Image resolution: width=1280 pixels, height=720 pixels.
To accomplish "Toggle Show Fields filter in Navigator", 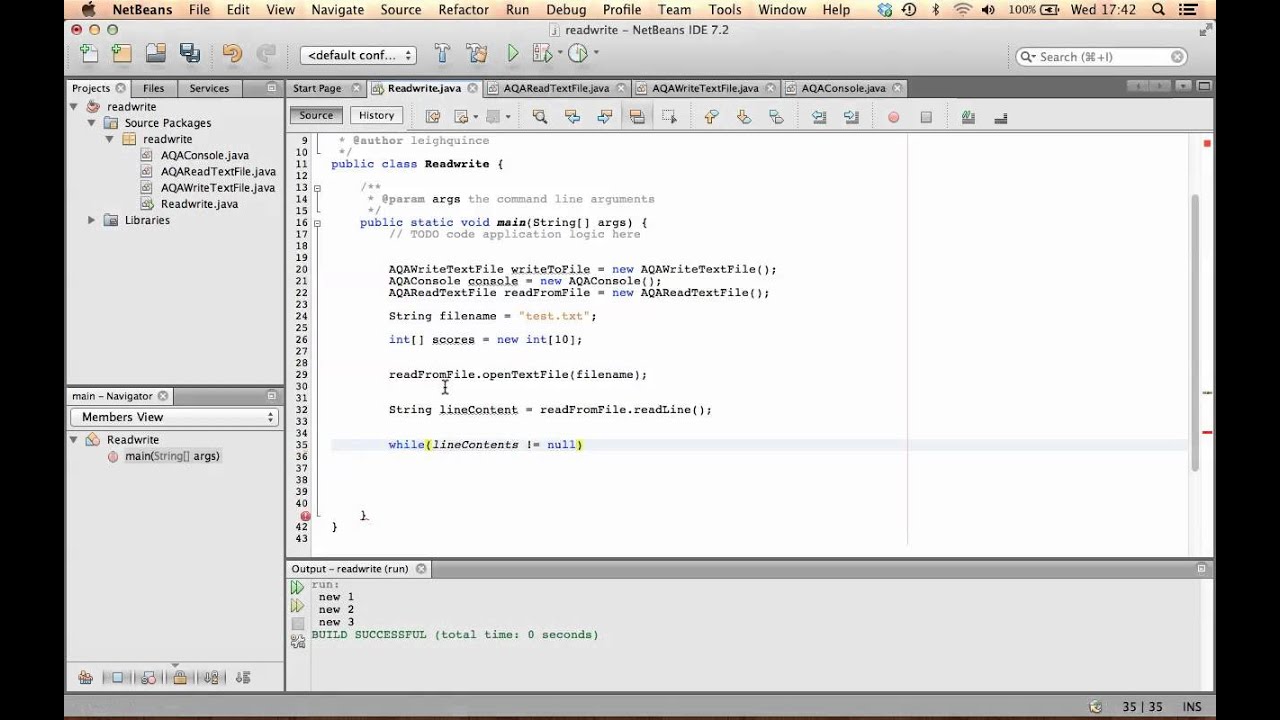I will 117,677.
